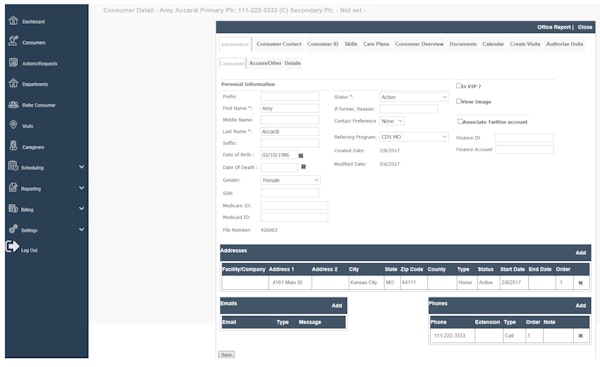The width and height of the screenshot is (600, 367).
Task: Click the First Name field containing Amy
Action: point(290,108)
